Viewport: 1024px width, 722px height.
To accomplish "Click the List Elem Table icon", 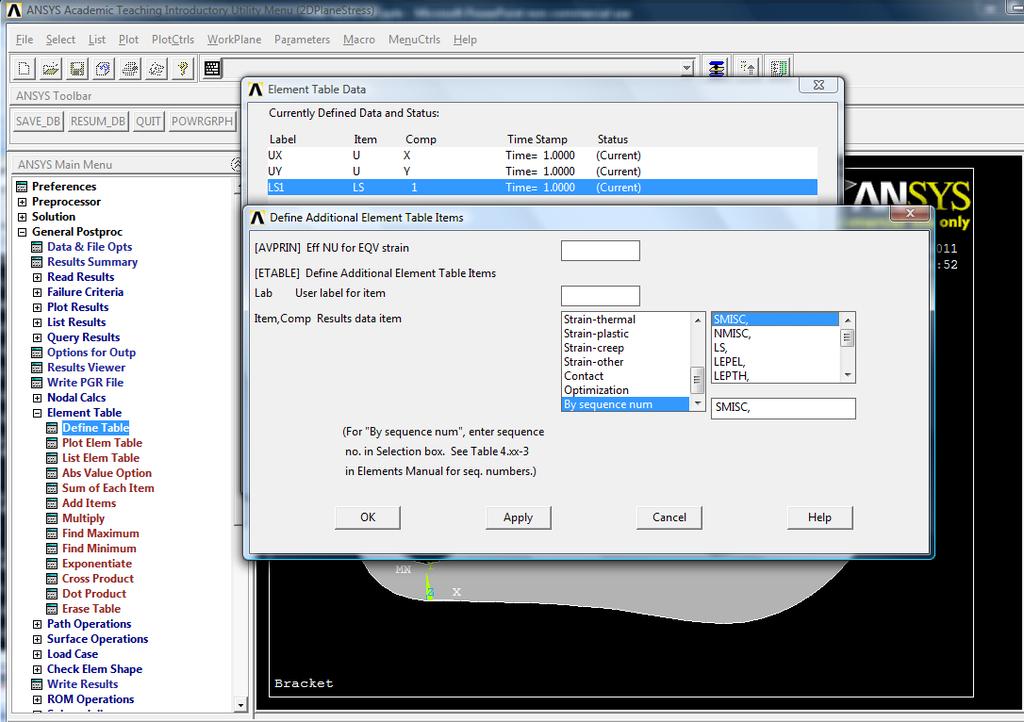I will (52, 458).
